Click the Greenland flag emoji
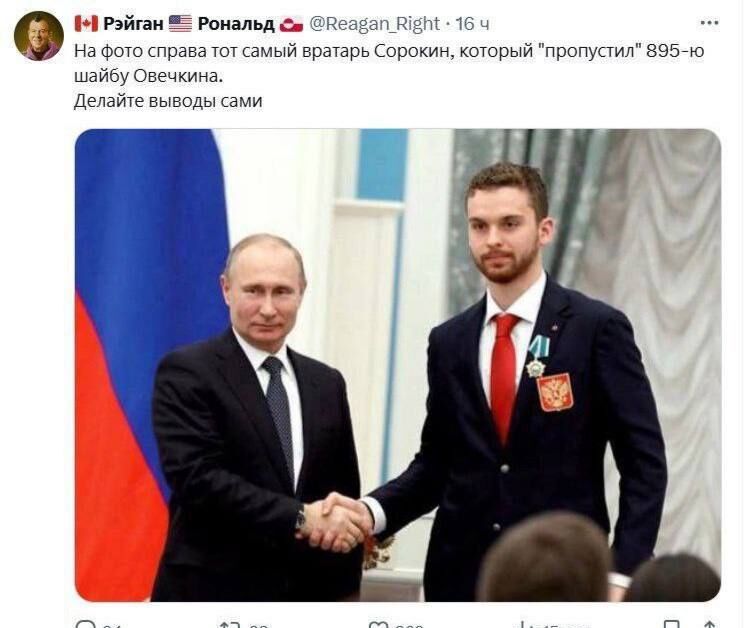 (291, 24)
